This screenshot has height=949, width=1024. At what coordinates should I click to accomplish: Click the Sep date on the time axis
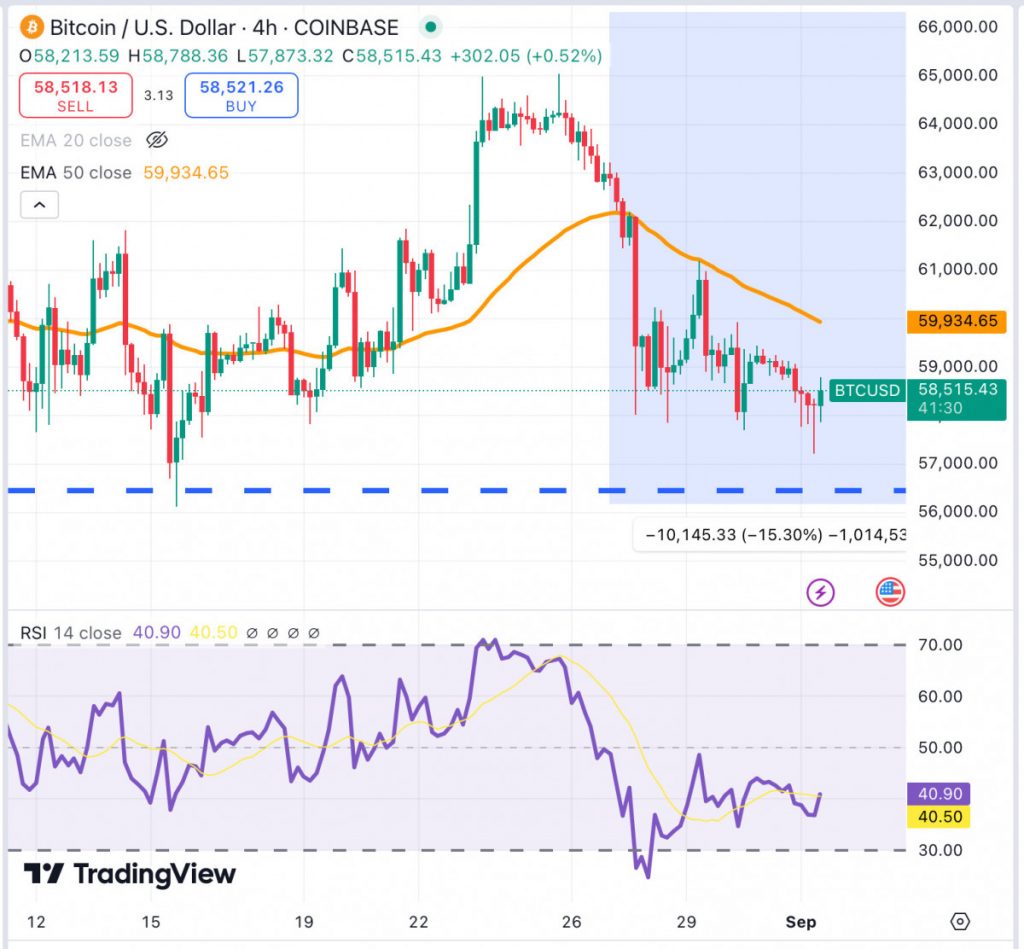tap(801, 922)
